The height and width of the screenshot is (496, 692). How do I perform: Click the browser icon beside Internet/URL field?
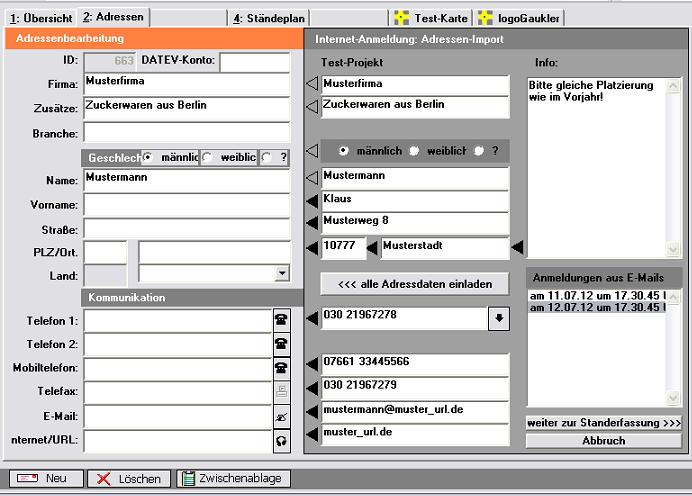[x=282, y=440]
